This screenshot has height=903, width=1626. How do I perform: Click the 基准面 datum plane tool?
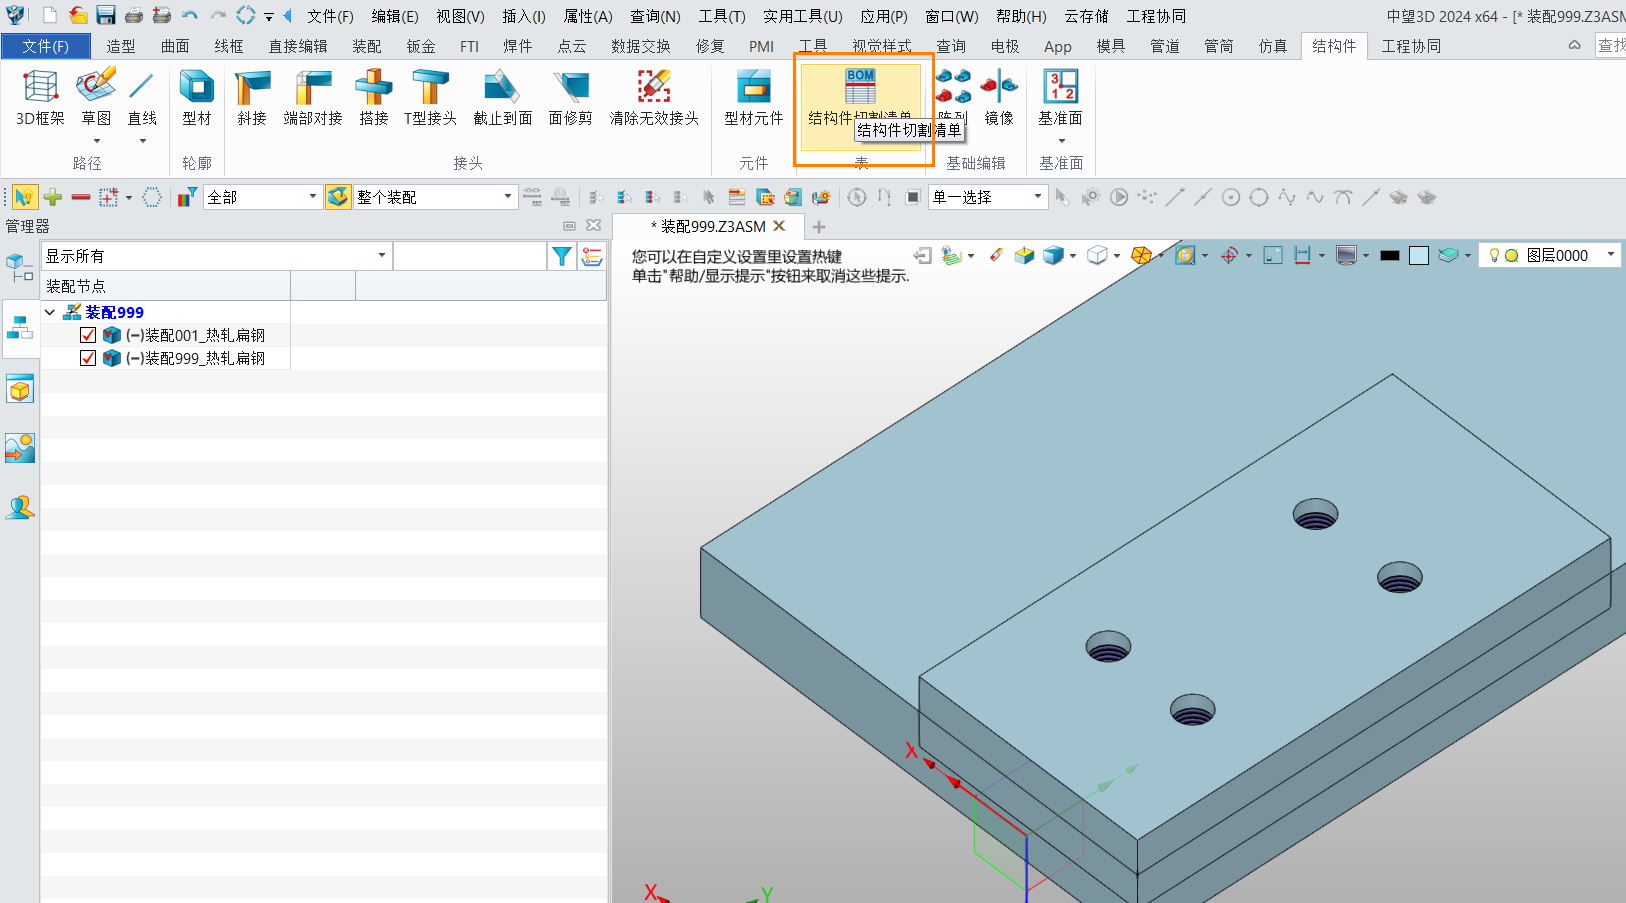click(1060, 97)
